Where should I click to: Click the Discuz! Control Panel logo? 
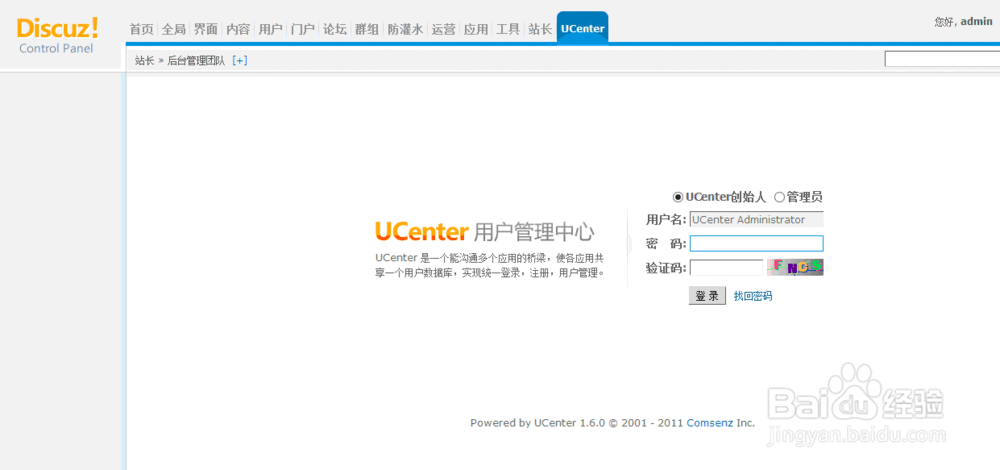coord(57,36)
